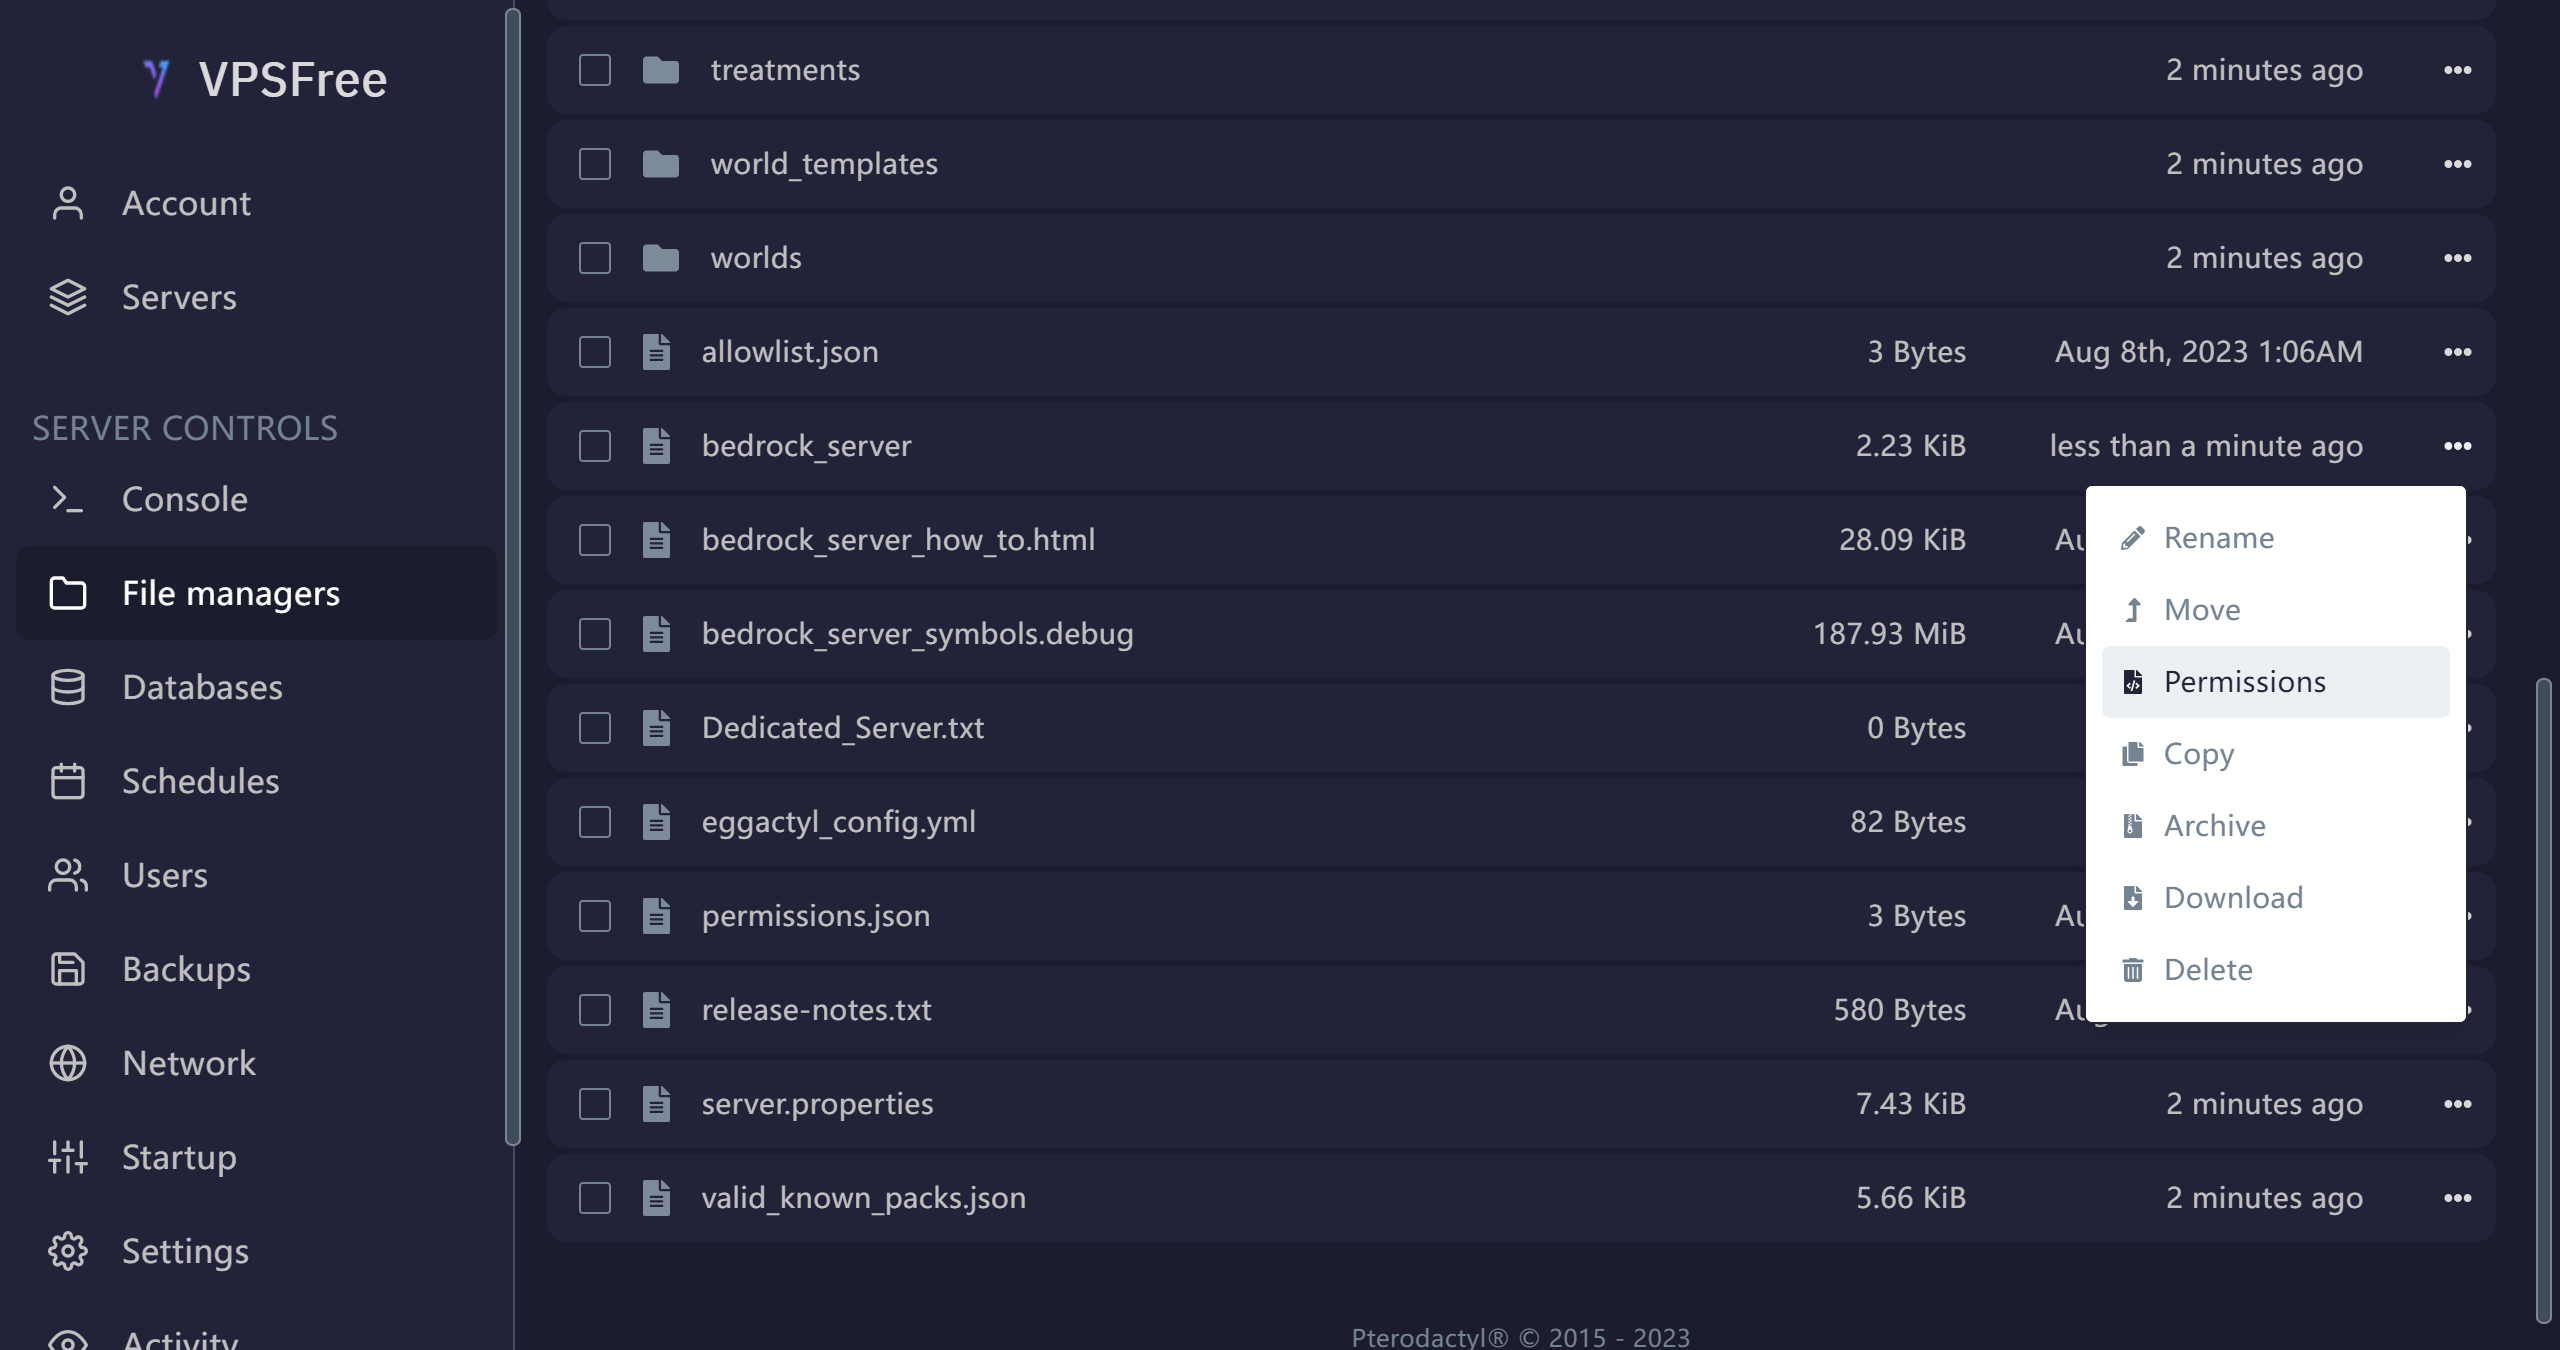Click the Schedules calendar icon
2560x1350 pixels.
pyautogui.click(x=67, y=781)
